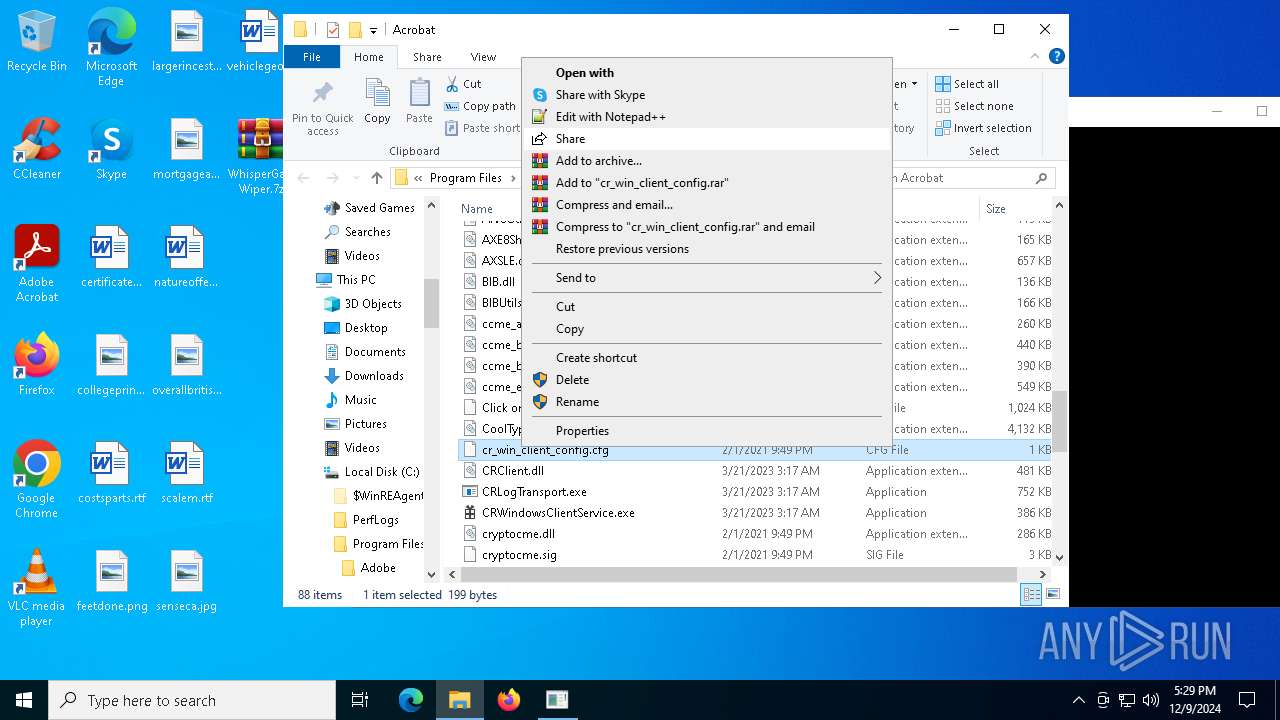This screenshot has width=1280, height=720.
Task: Launch Microsoft Edge from desktop
Action: pyautogui.click(x=111, y=48)
